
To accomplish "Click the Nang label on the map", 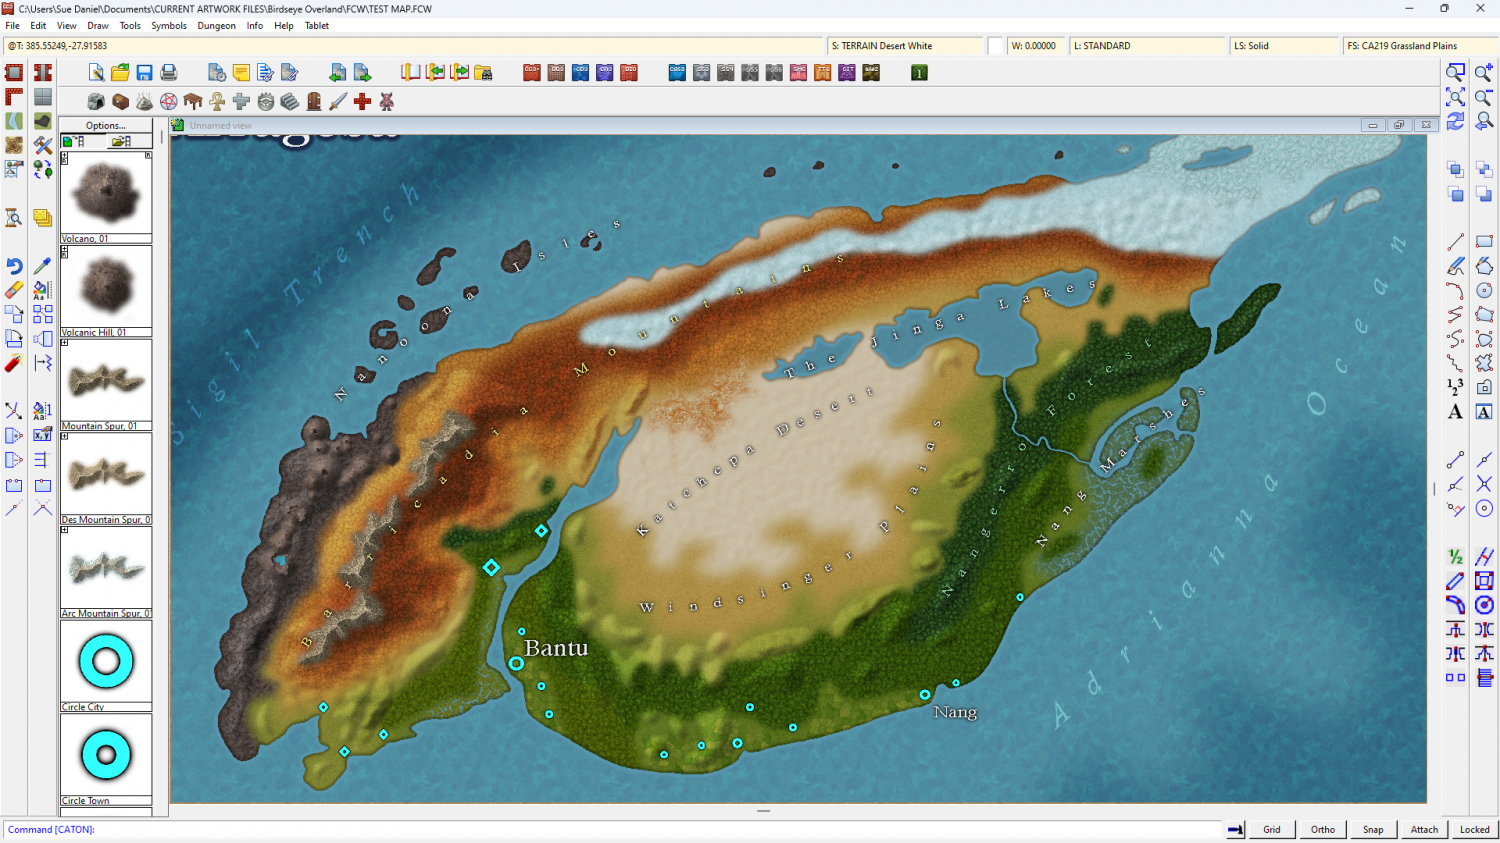I will (x=955, y=712).
